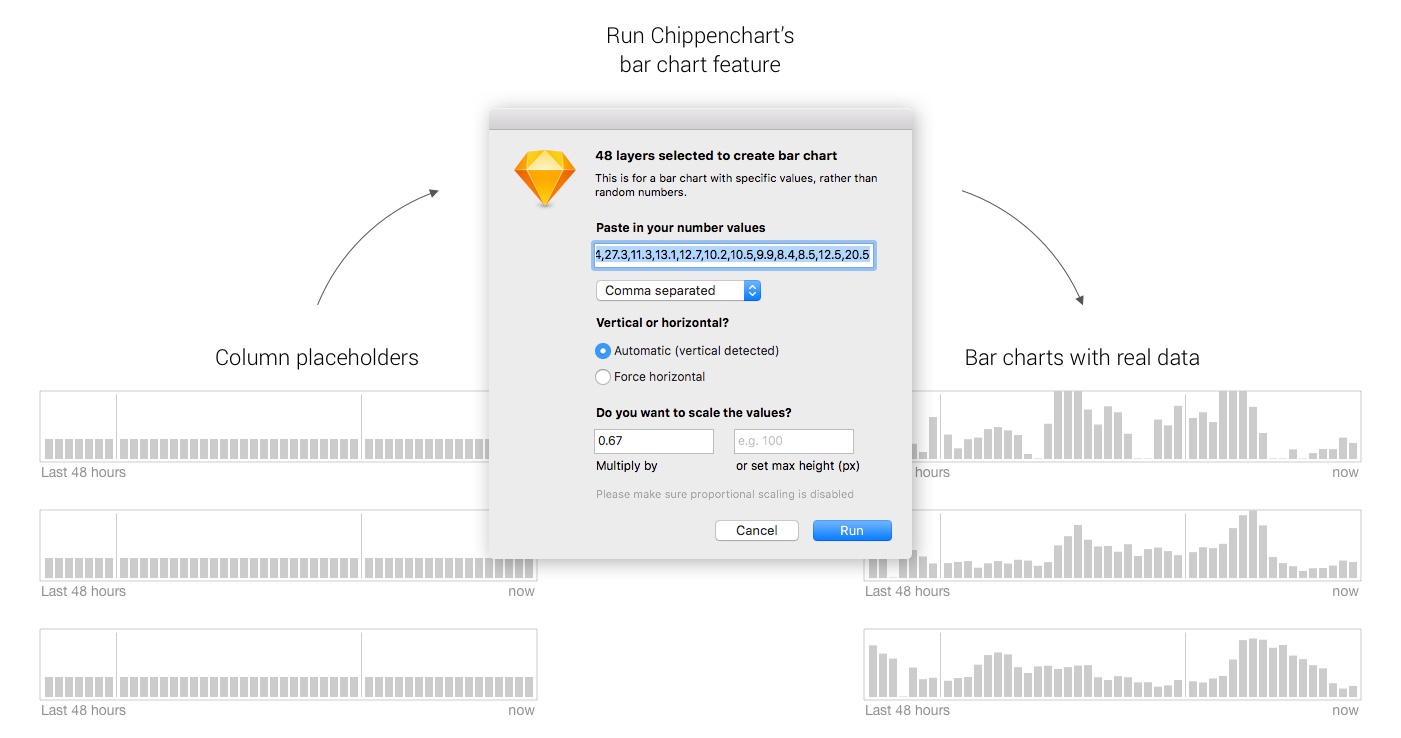Screen dimensions: 1401x738
Task: Click the Bar charts with real data heading
Action: [1082, 358]
